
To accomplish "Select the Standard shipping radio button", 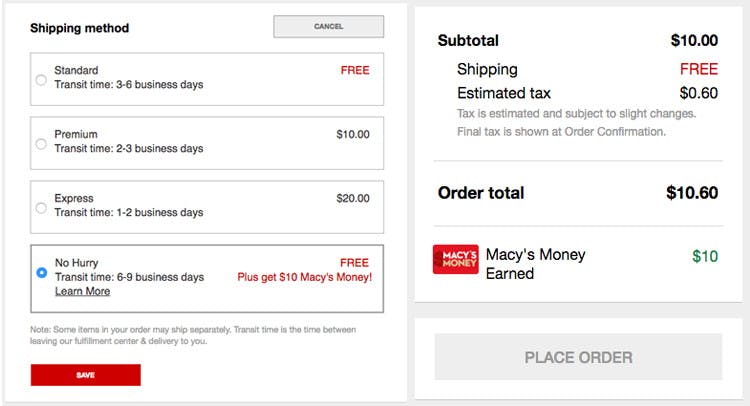I will point(41,80).
